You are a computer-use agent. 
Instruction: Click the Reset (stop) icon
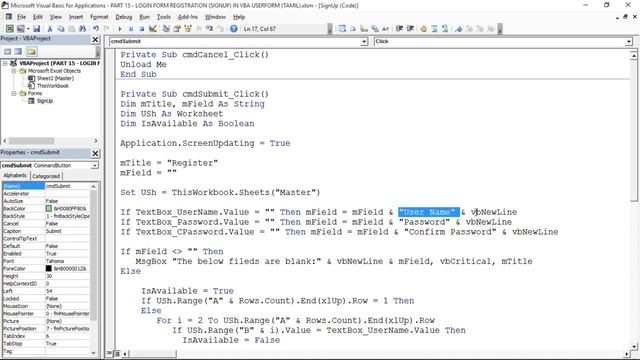142,29
